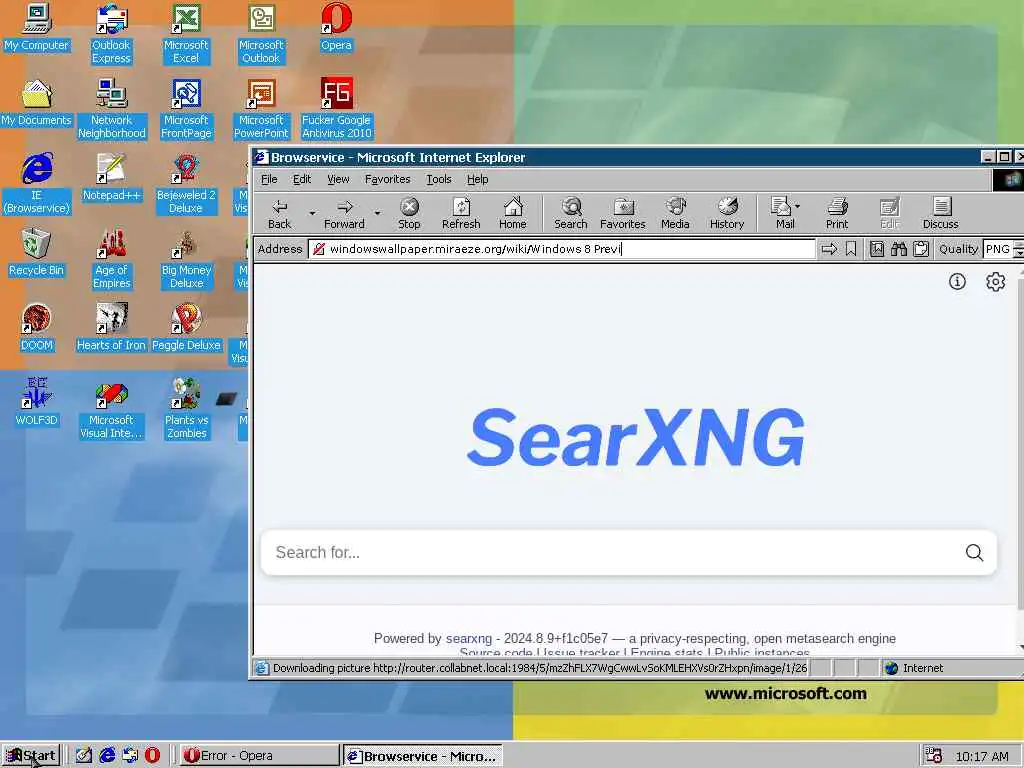Open the Favorites menu
The height and width of the screenshot is (768, 1024).
(x=387, y=179)
